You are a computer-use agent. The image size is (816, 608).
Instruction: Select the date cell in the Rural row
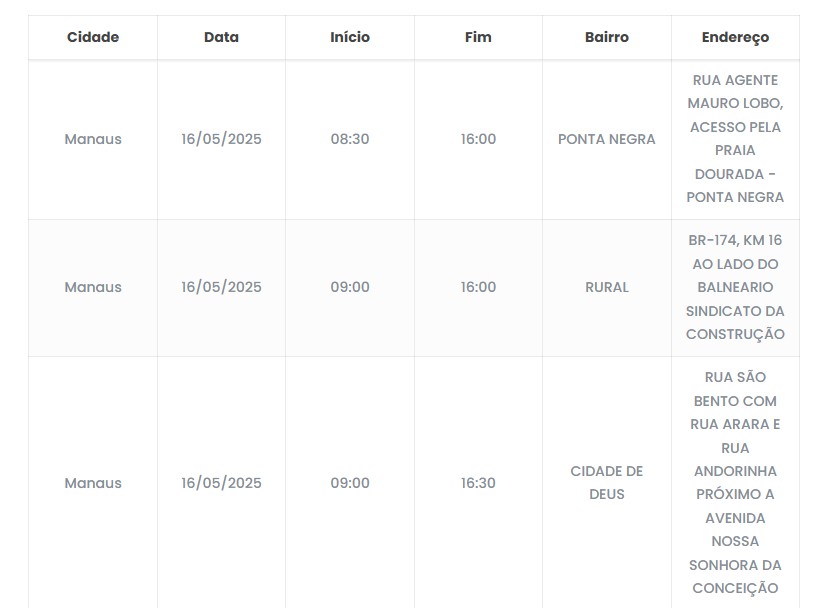pos(221,287)
